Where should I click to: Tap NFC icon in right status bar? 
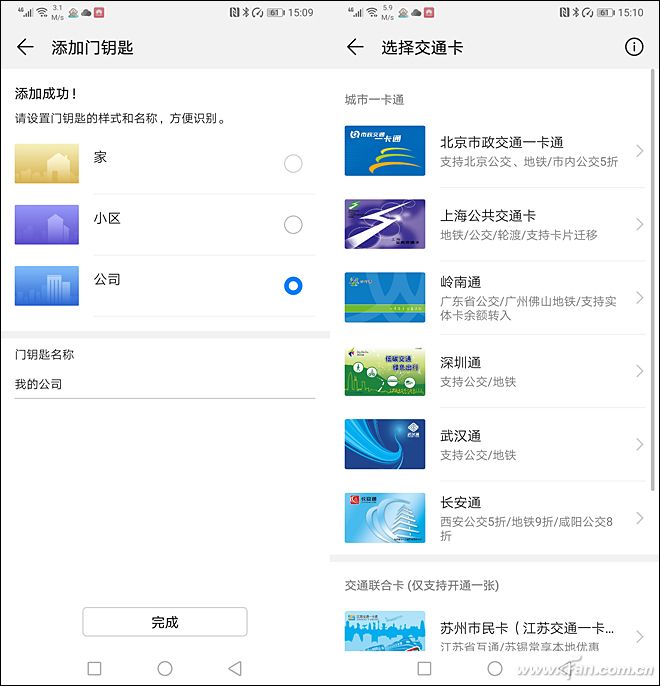click(564, 13)
